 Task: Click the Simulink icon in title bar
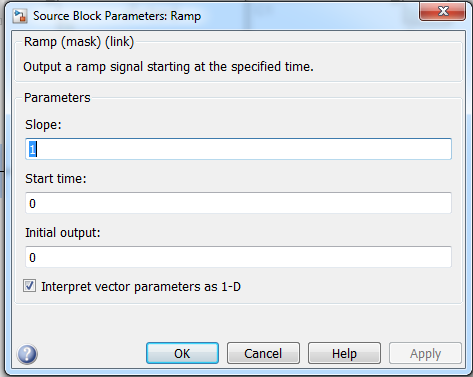pyautogui.click(x=19, y=16)
